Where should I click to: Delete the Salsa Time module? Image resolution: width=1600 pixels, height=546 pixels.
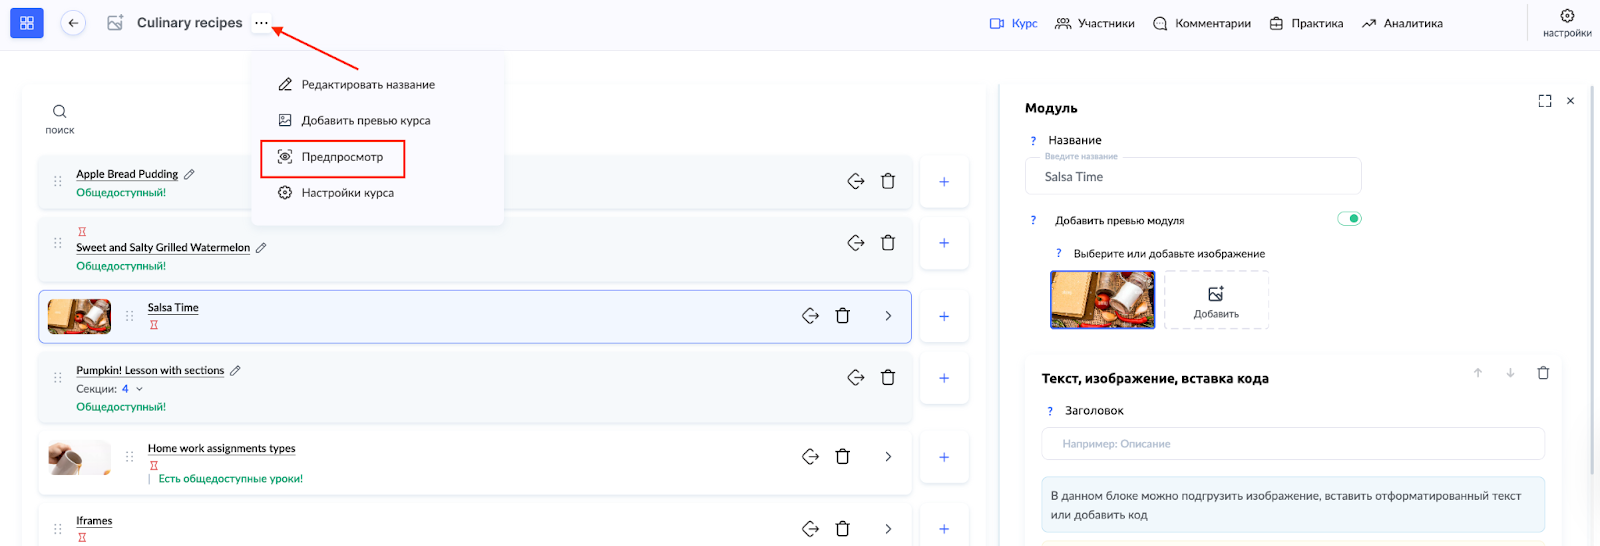coord(842,316)
